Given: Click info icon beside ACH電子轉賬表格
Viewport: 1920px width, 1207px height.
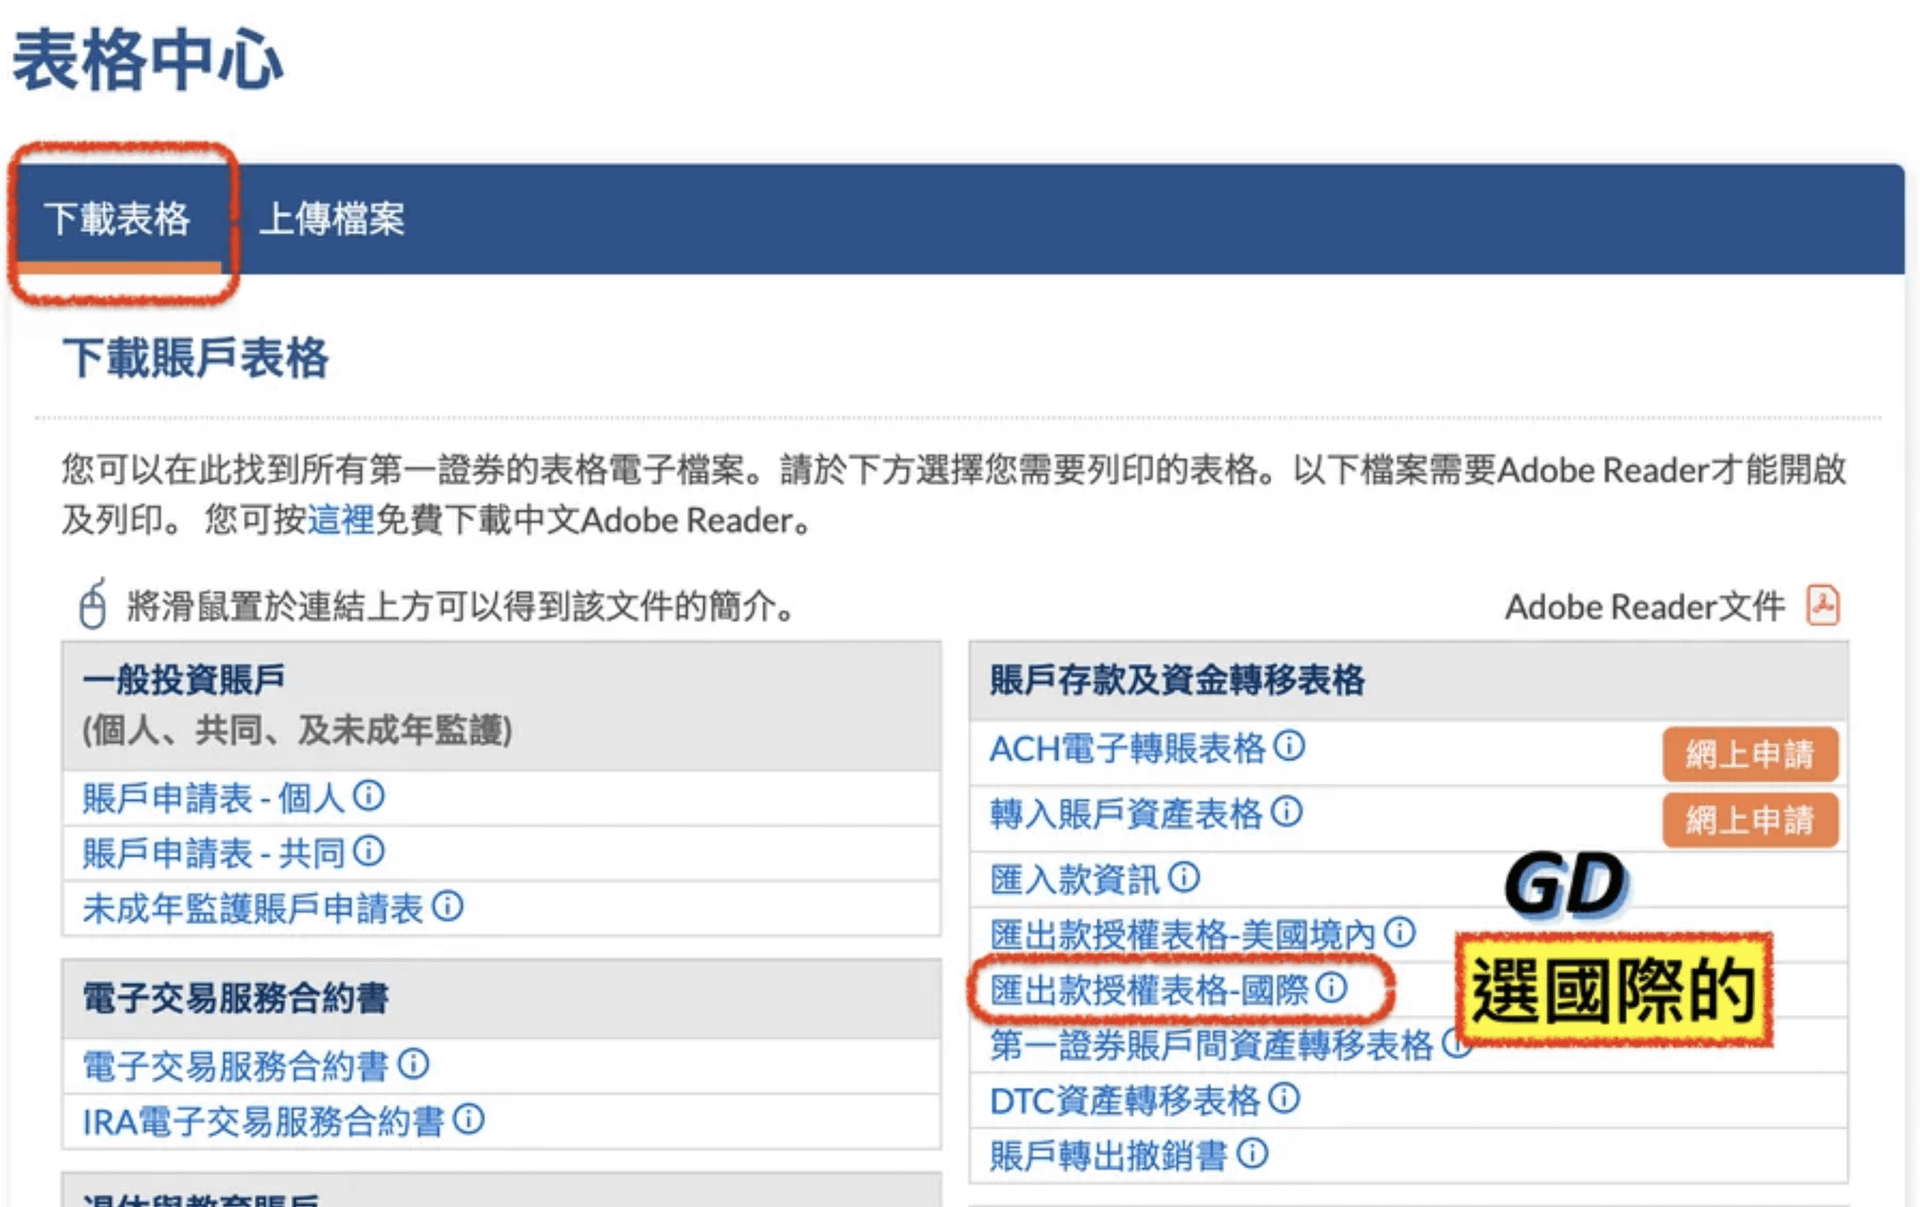Looking at the screenshot, I should [x=1289, y=746].
